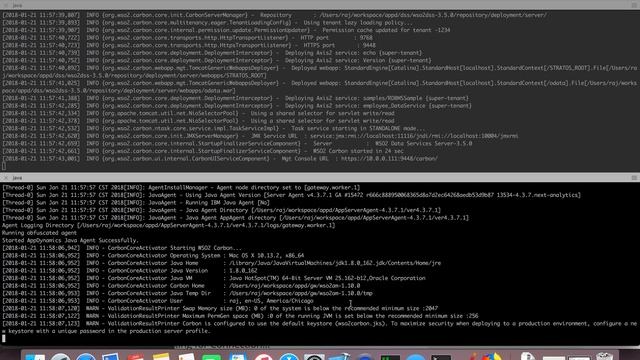Click the split-pane icon on bottom pane title bar

634,178
